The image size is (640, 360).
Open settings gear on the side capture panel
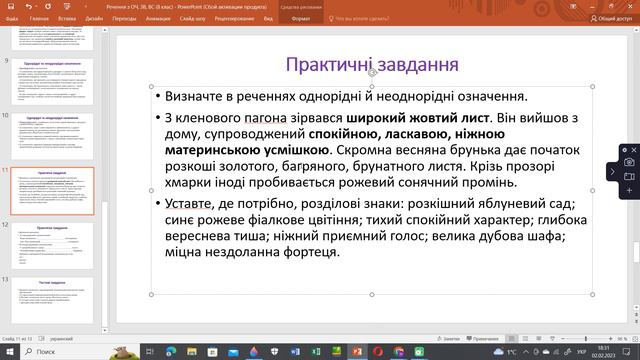624,150
